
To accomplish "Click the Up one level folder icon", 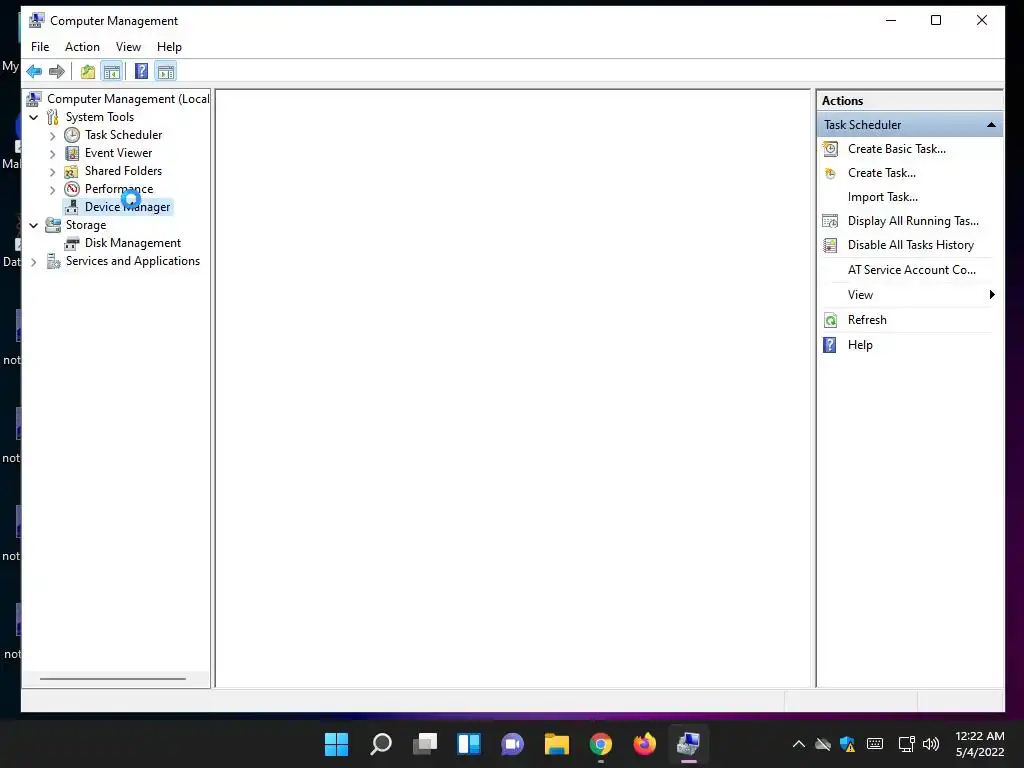I will [88, 71].
